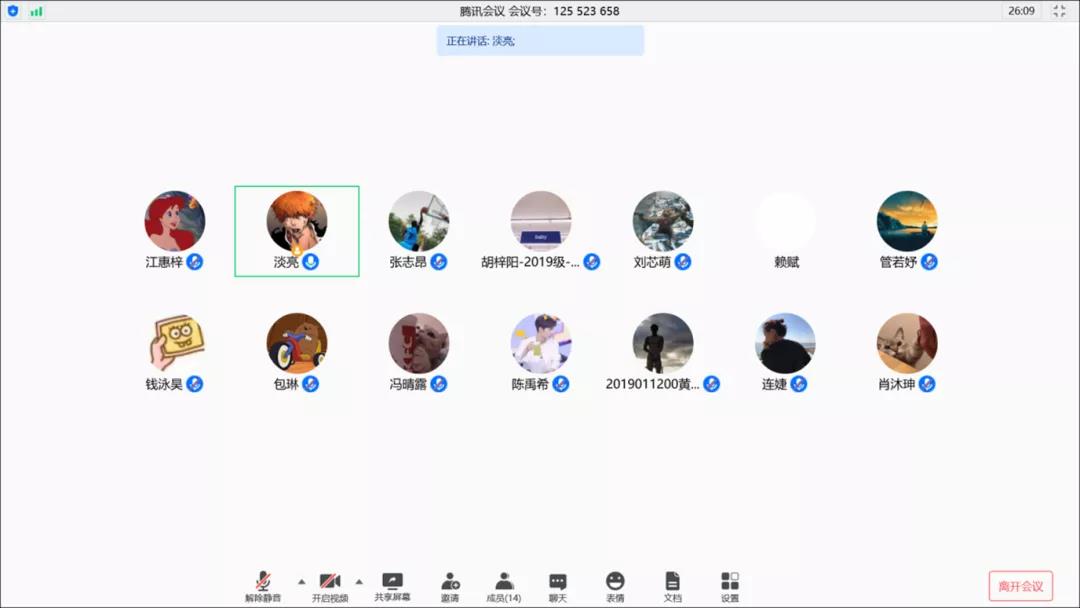Expand audio options arrow beside 解除静音
Image resolution: width=1080 pixels, height=608 pixels.
pos(300,581)
